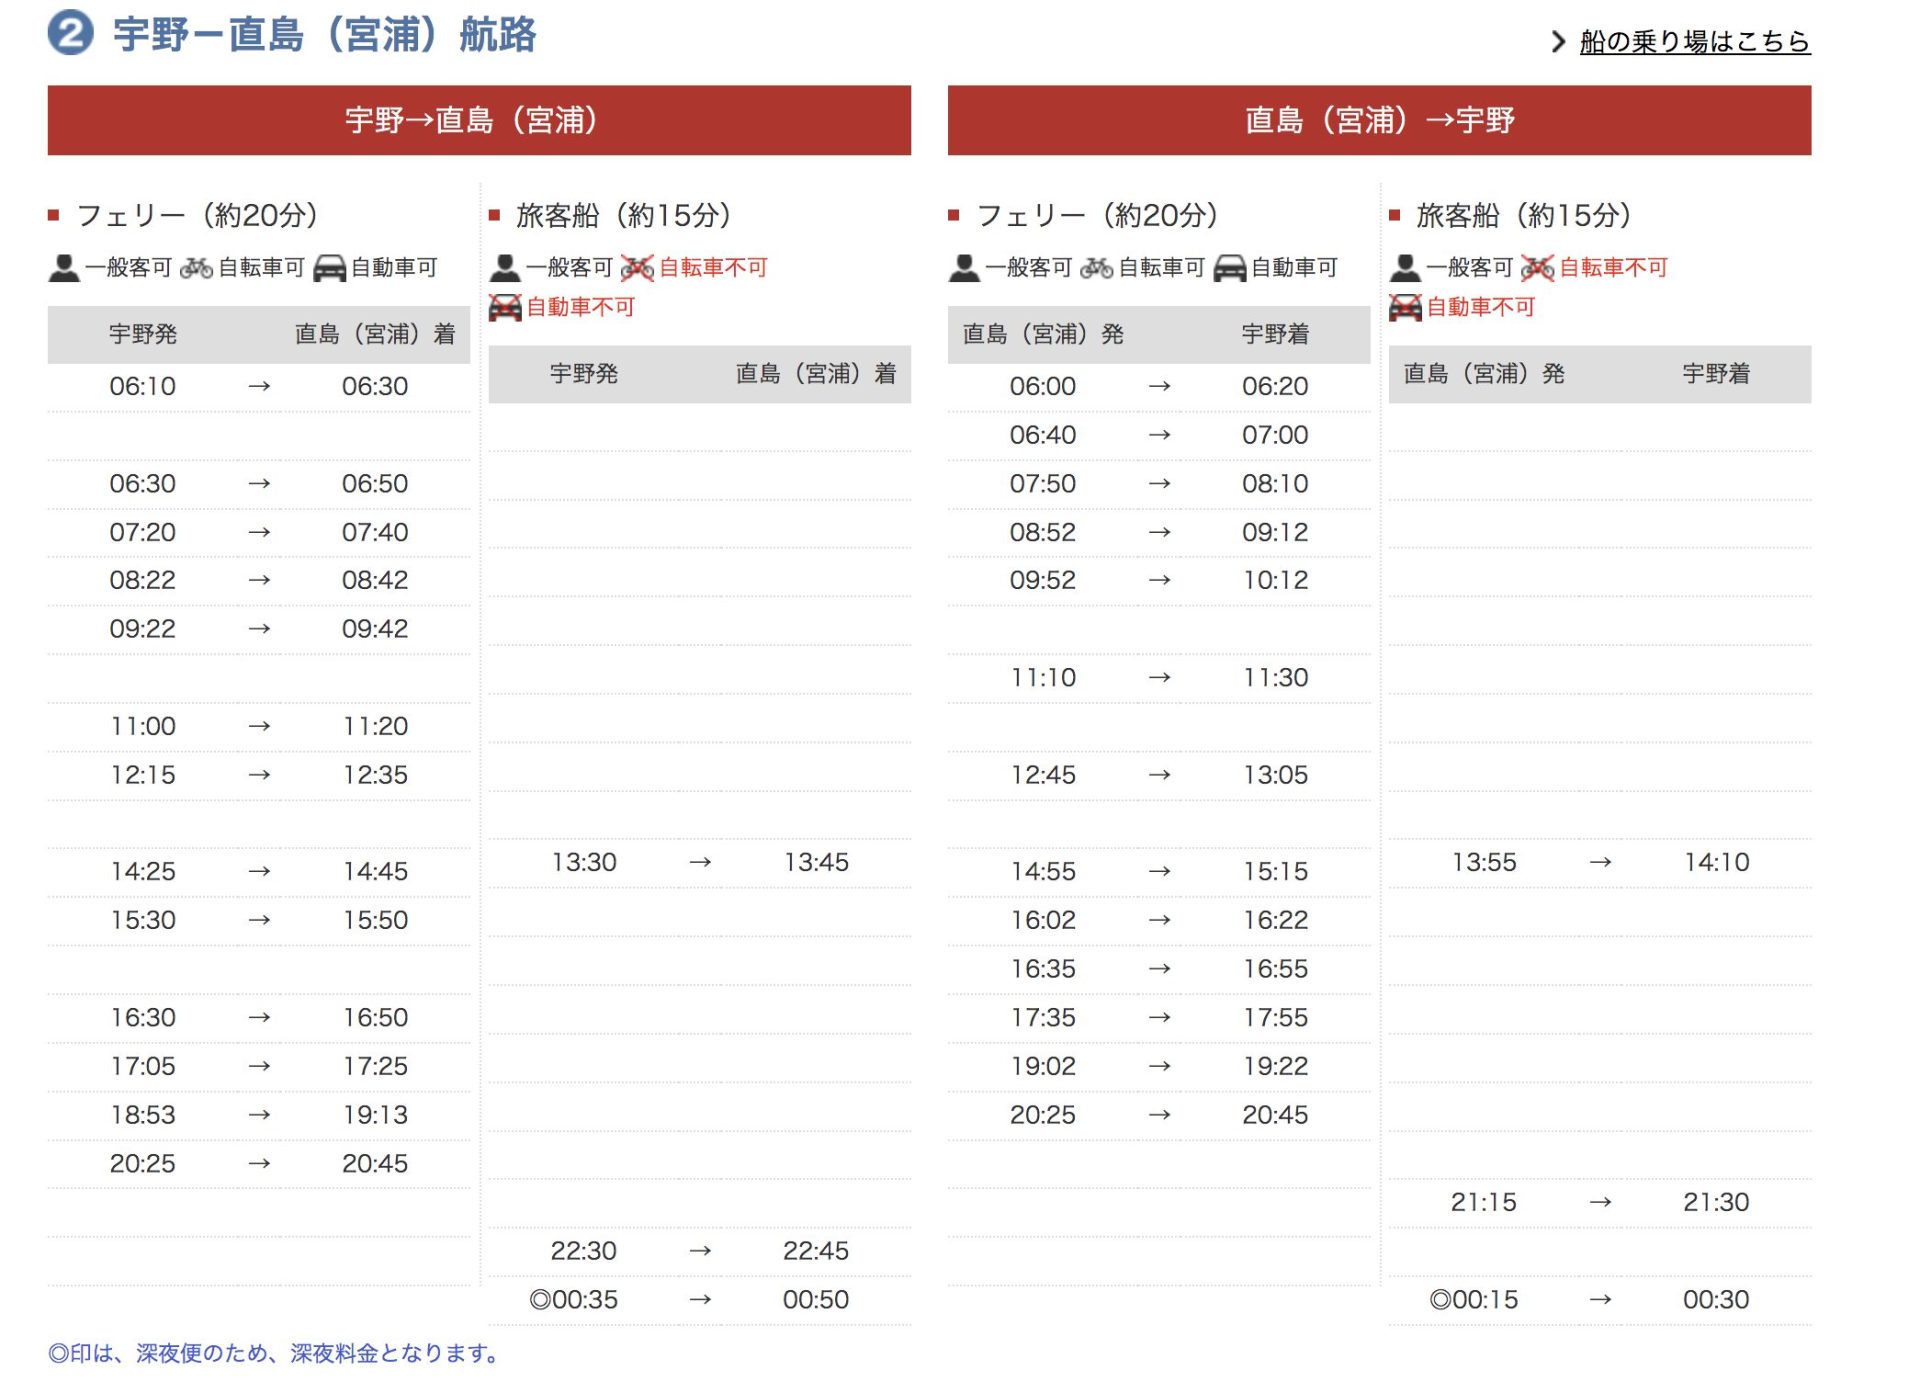
Task: Click the chevron before 船の乗り場はこちら
Action: (x=1558, y=42)
